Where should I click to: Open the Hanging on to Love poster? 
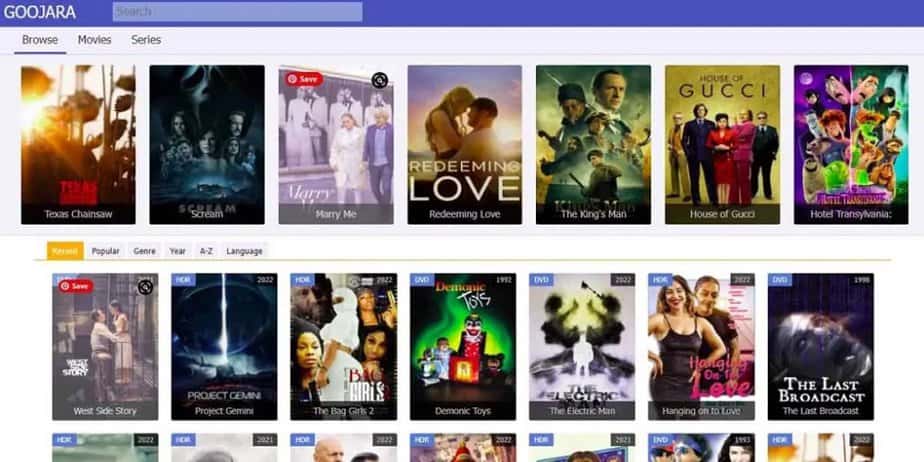(x=701, y=346)
